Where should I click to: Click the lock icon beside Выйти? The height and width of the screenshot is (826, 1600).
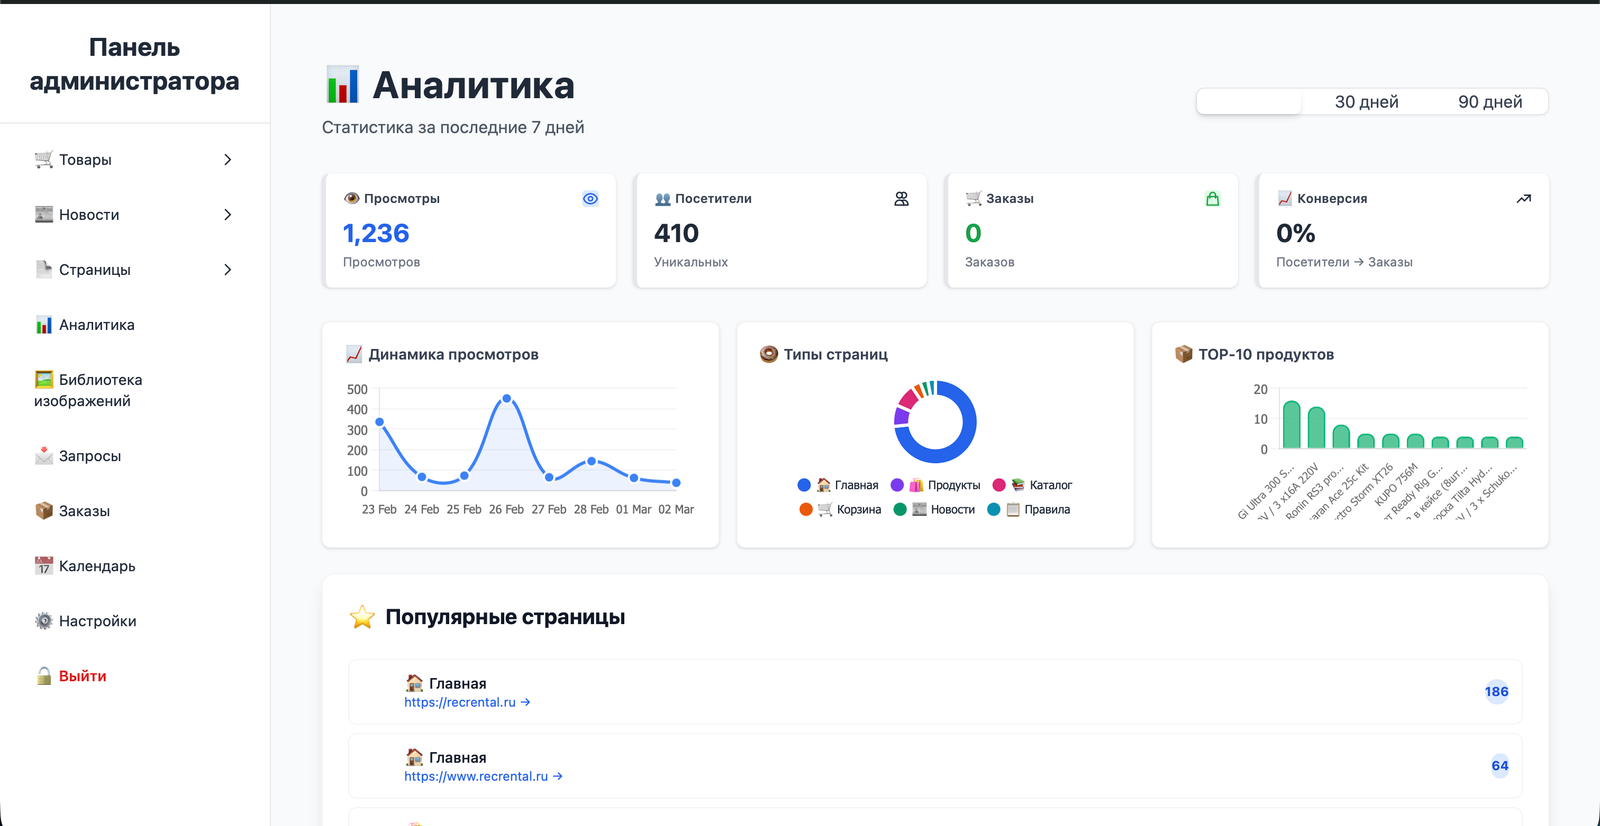[44, 676]
